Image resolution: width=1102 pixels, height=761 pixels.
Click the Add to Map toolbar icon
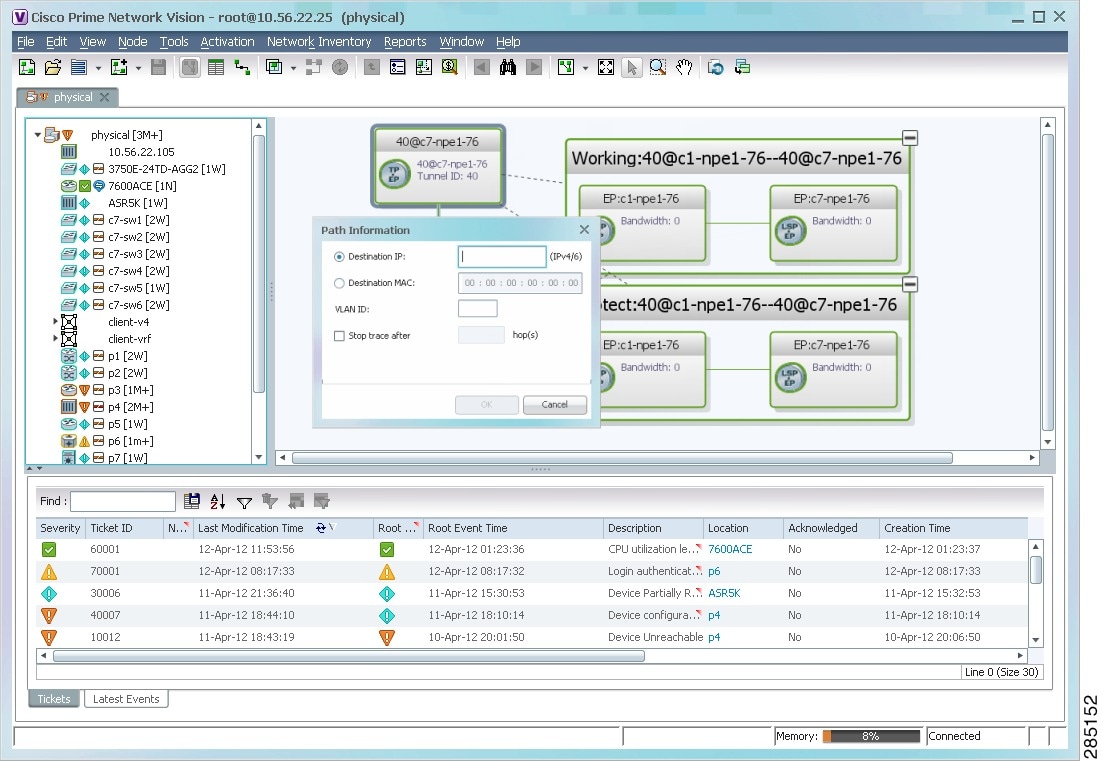[119, 67]
